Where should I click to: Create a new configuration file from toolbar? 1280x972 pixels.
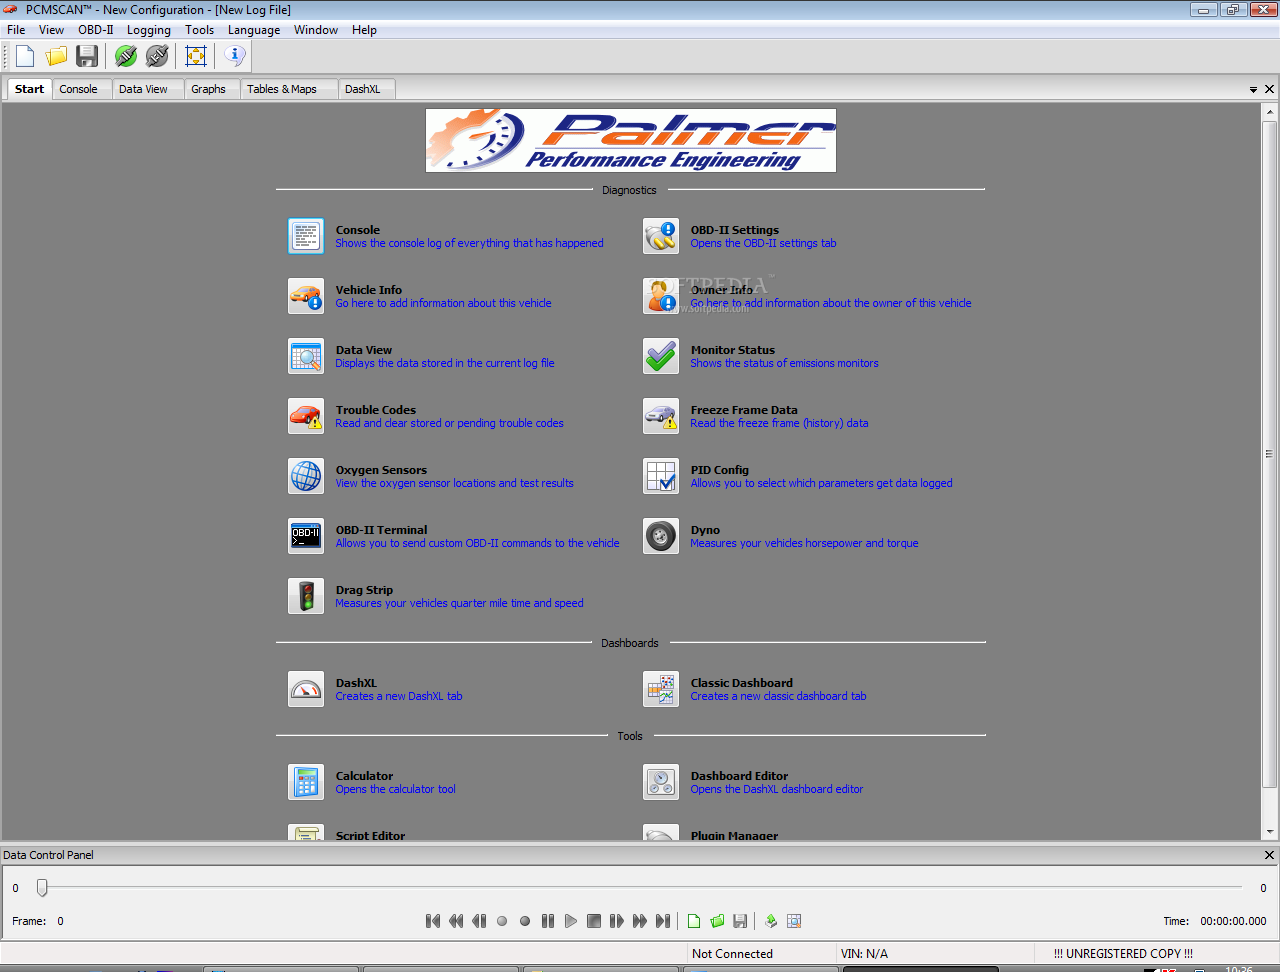[x=25, y=56]
